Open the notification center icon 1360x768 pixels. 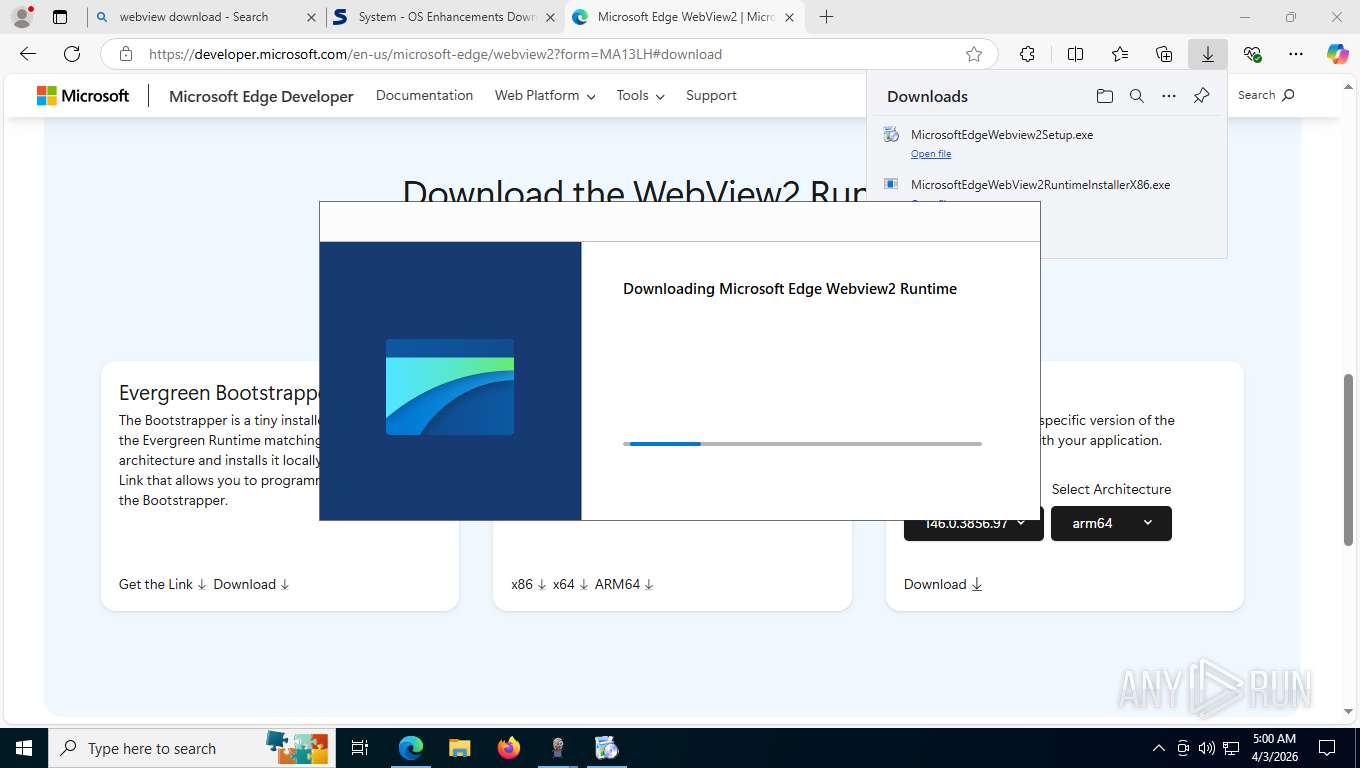coord(1326,748)
